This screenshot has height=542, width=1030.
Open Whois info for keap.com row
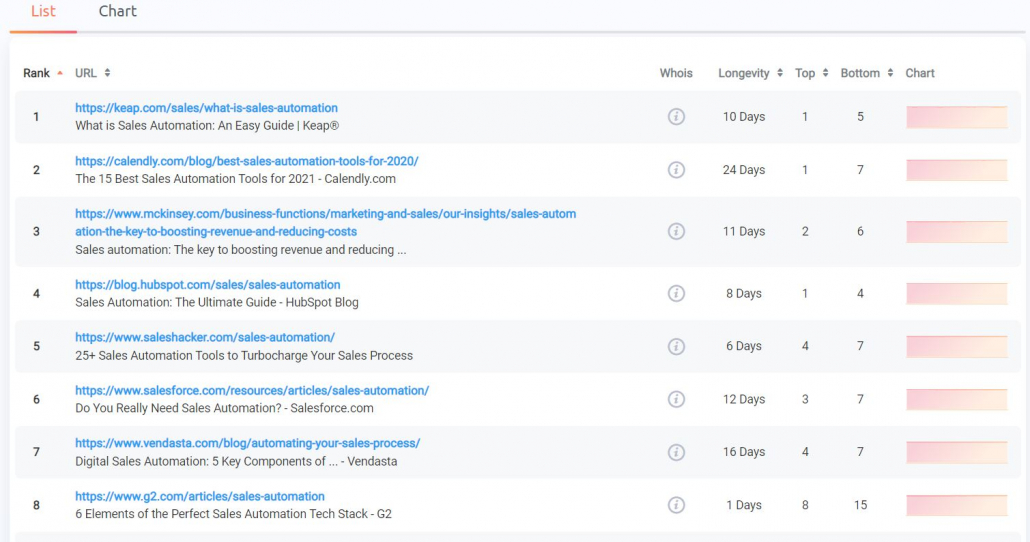(x=676, y=117)
